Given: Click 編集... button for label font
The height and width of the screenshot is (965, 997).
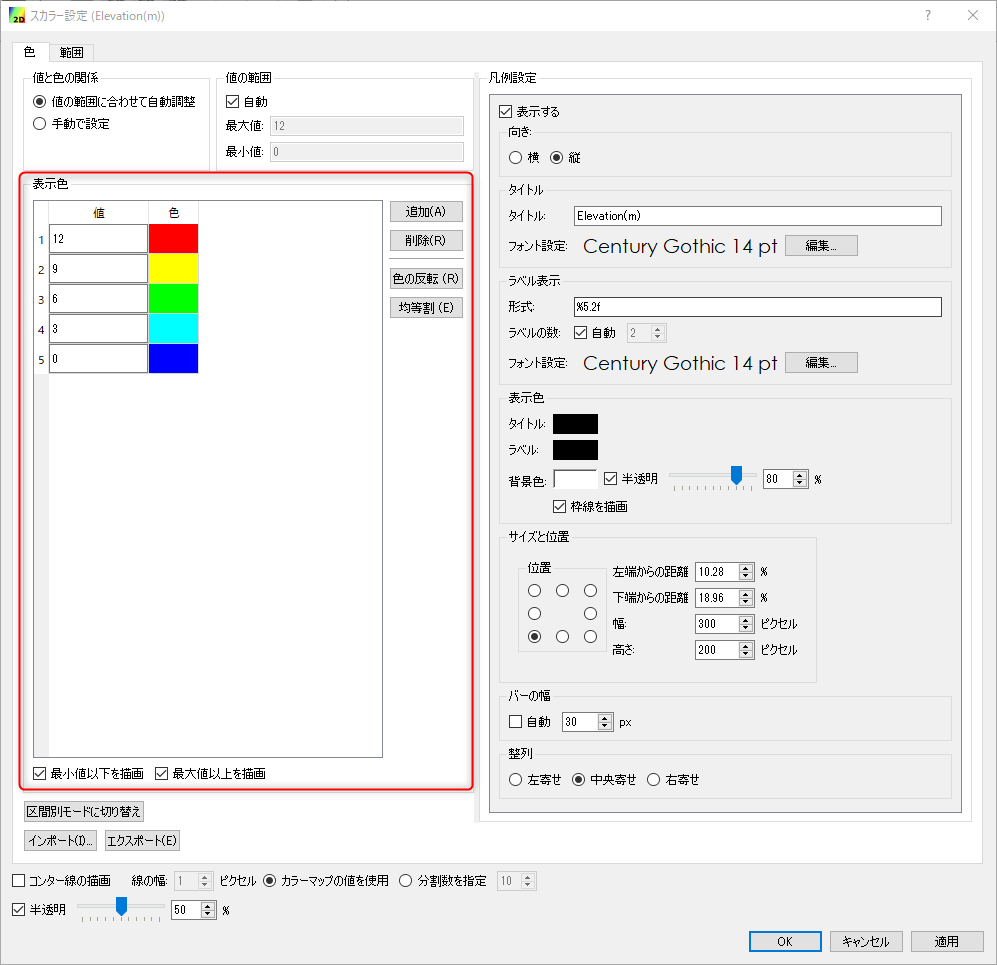Looking at the screenshot, I should click(821, 363).
